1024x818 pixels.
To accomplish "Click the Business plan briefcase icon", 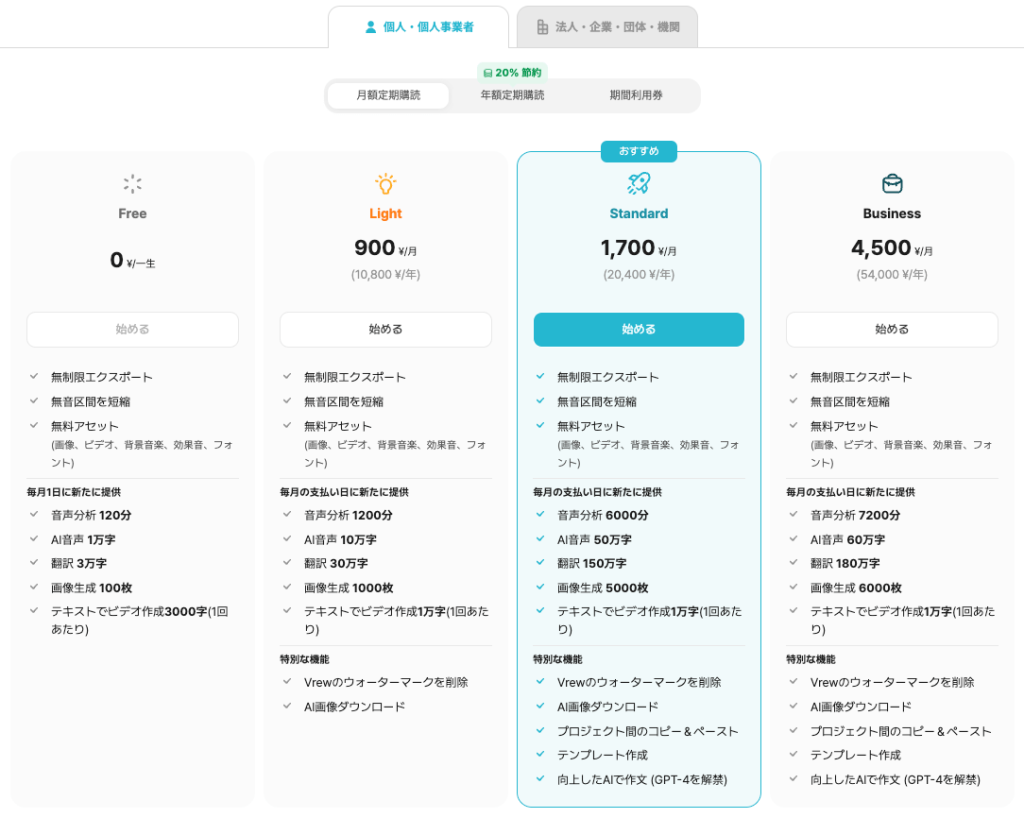I will pyautogui.click(x=892, y=183).
